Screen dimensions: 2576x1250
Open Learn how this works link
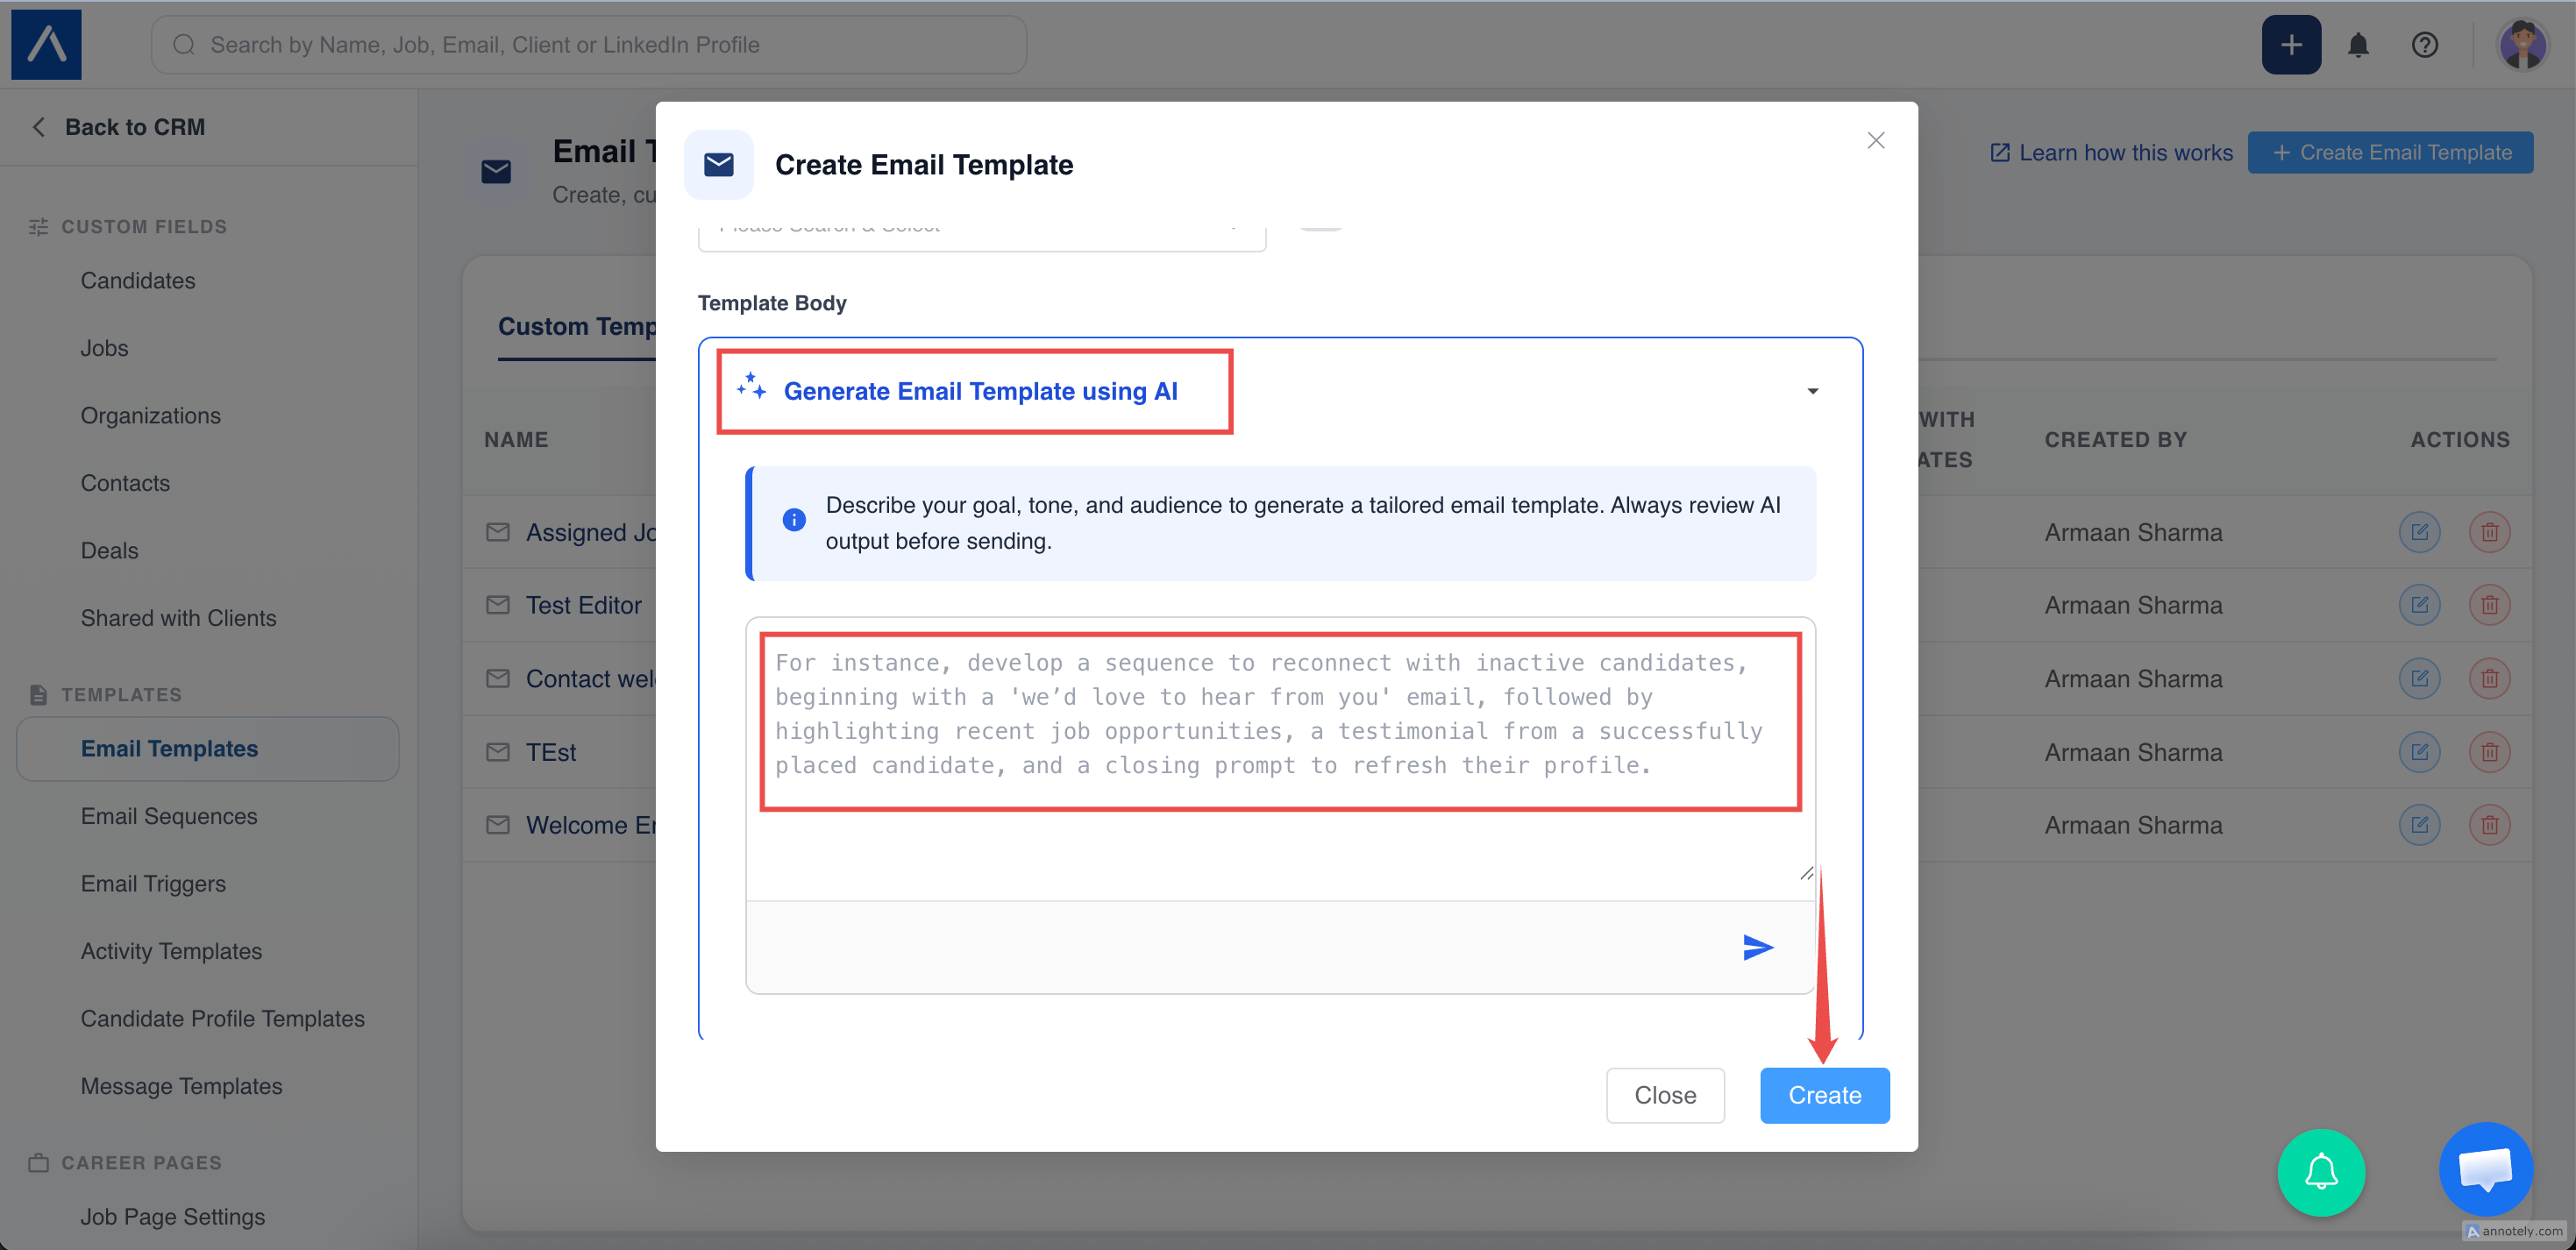[x=2111, y=153]
